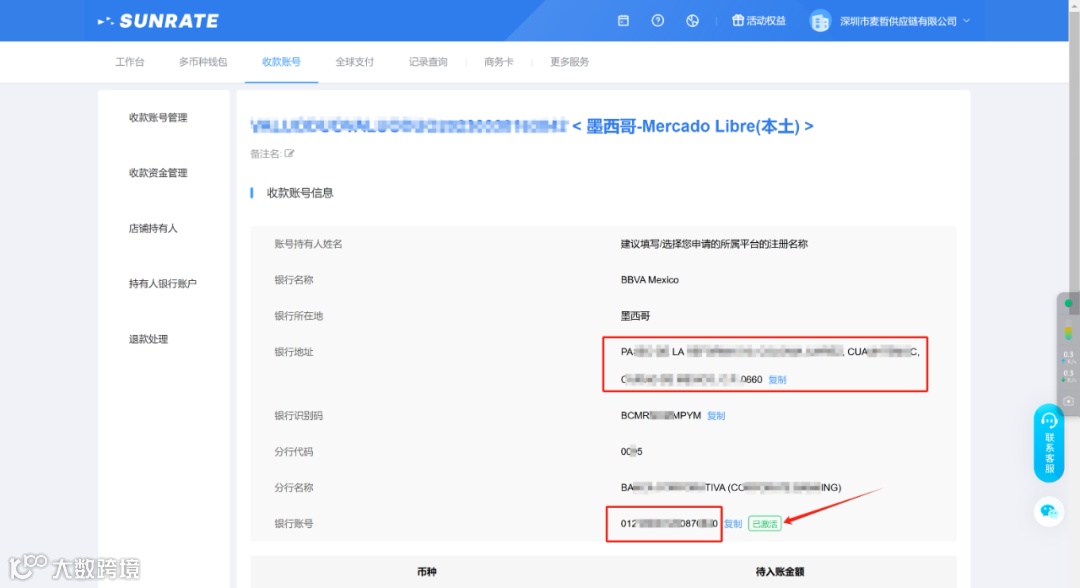Screen dimensions: 1080x588
Task: Click the 墨西哥 bank location value
Action: [635, 316]
